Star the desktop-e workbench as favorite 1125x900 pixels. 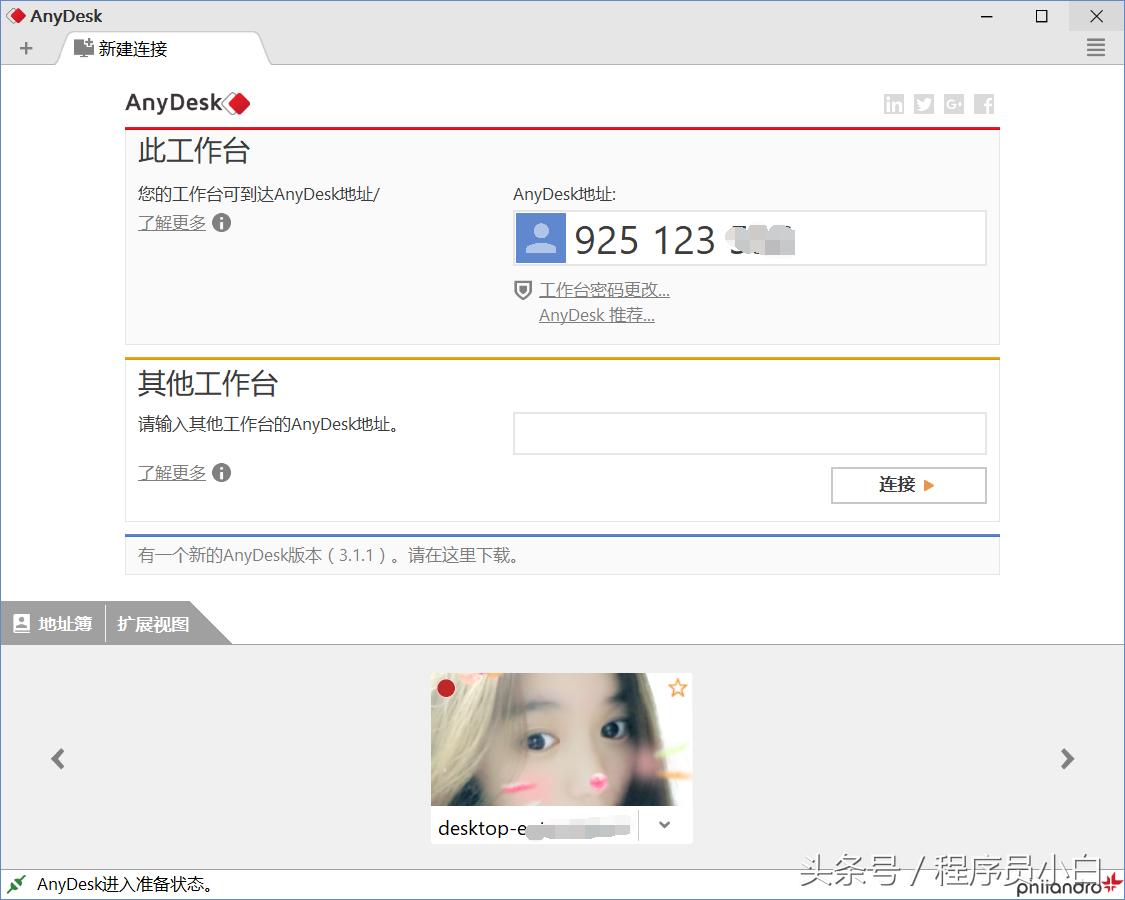click(x=678, y=688)
